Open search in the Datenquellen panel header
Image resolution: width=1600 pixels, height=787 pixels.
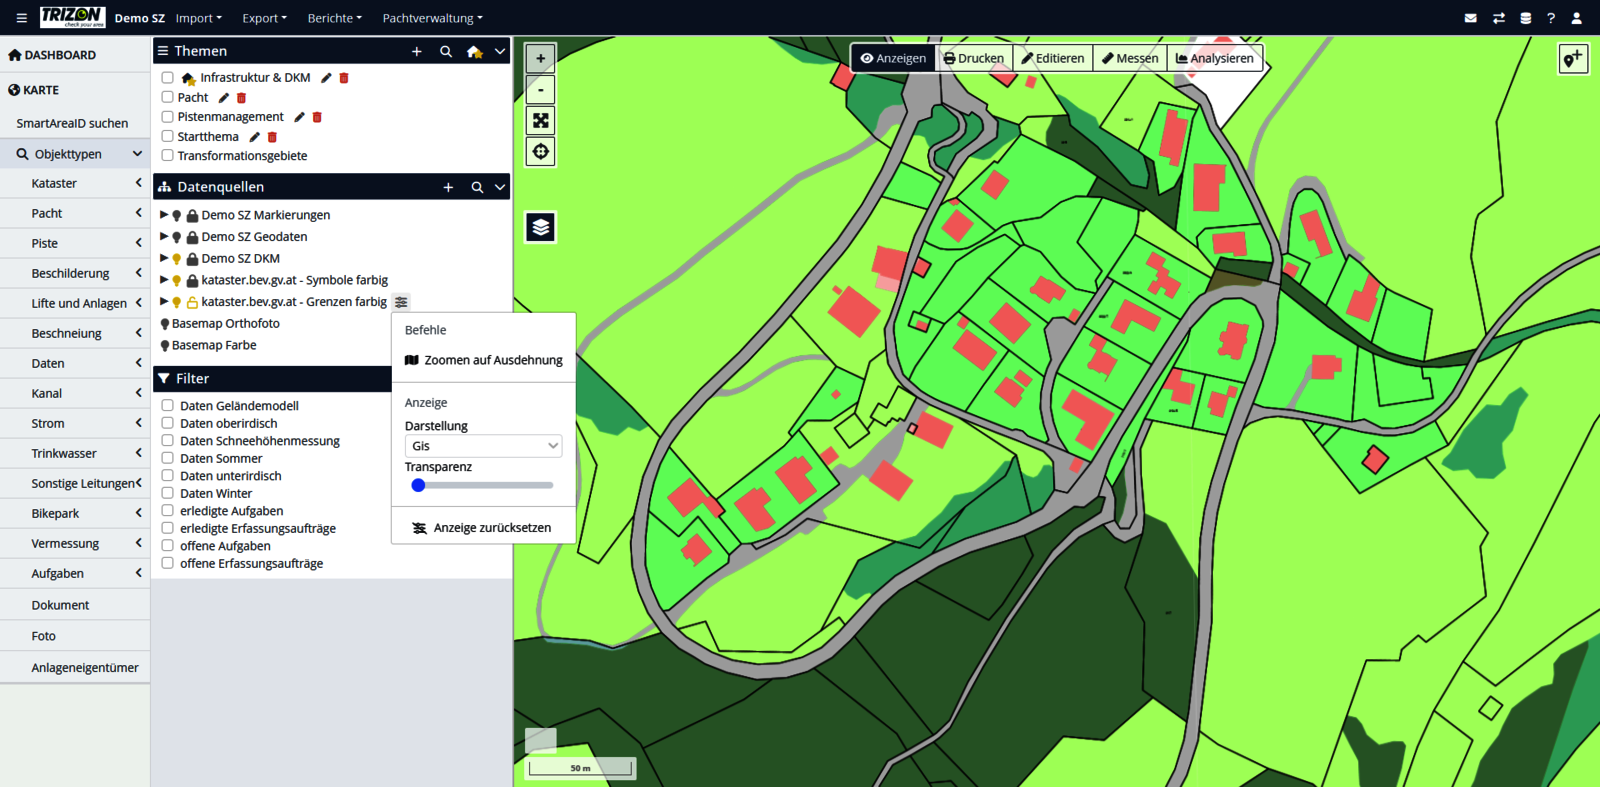coord(477,187)
